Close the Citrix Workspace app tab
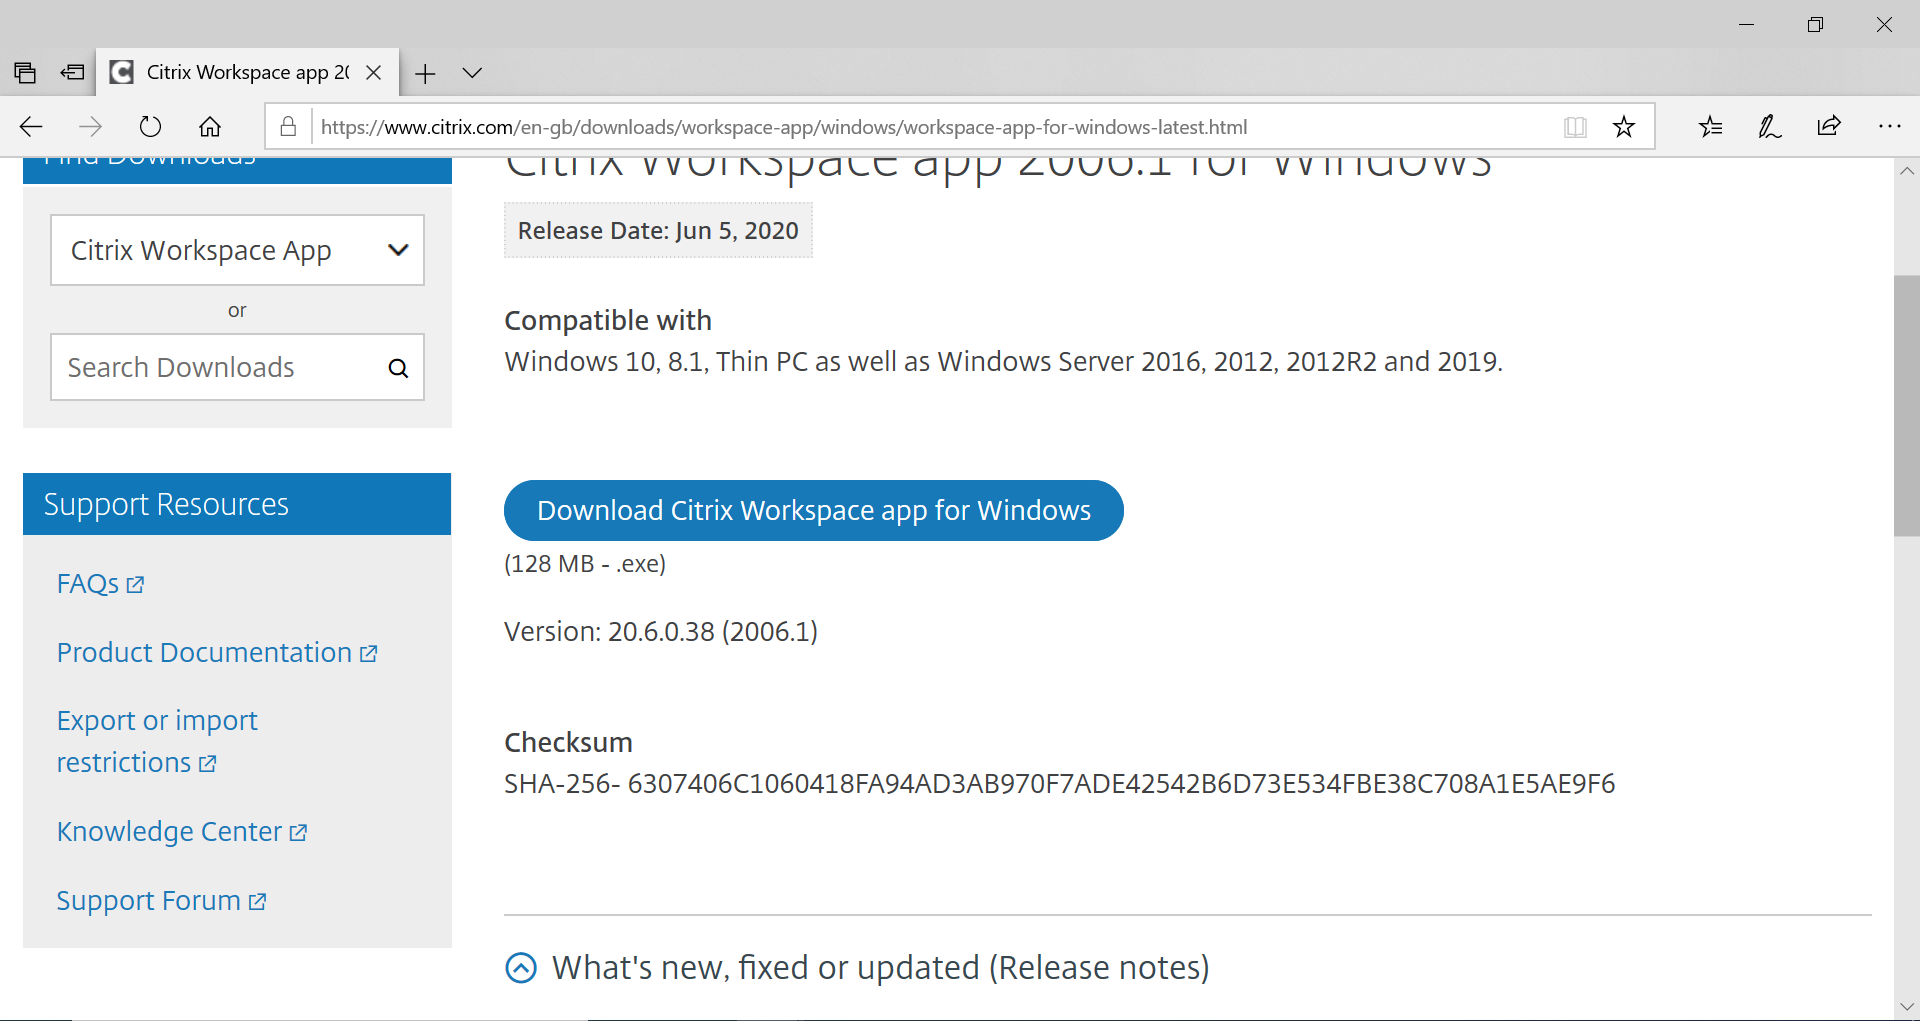Viewport: 1920px width, 1021px height. pyautogui.click(x=374, y=73)
